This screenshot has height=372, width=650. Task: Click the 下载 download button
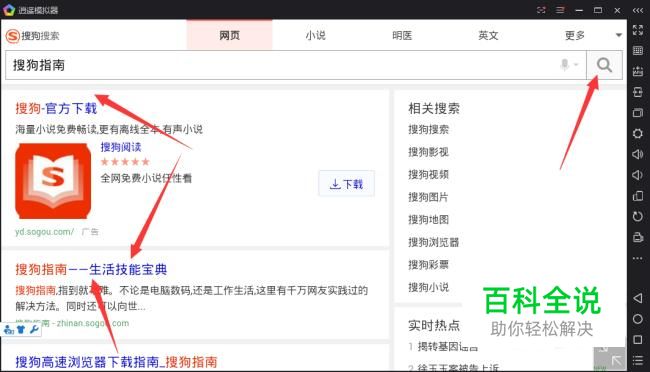[347, 184]
